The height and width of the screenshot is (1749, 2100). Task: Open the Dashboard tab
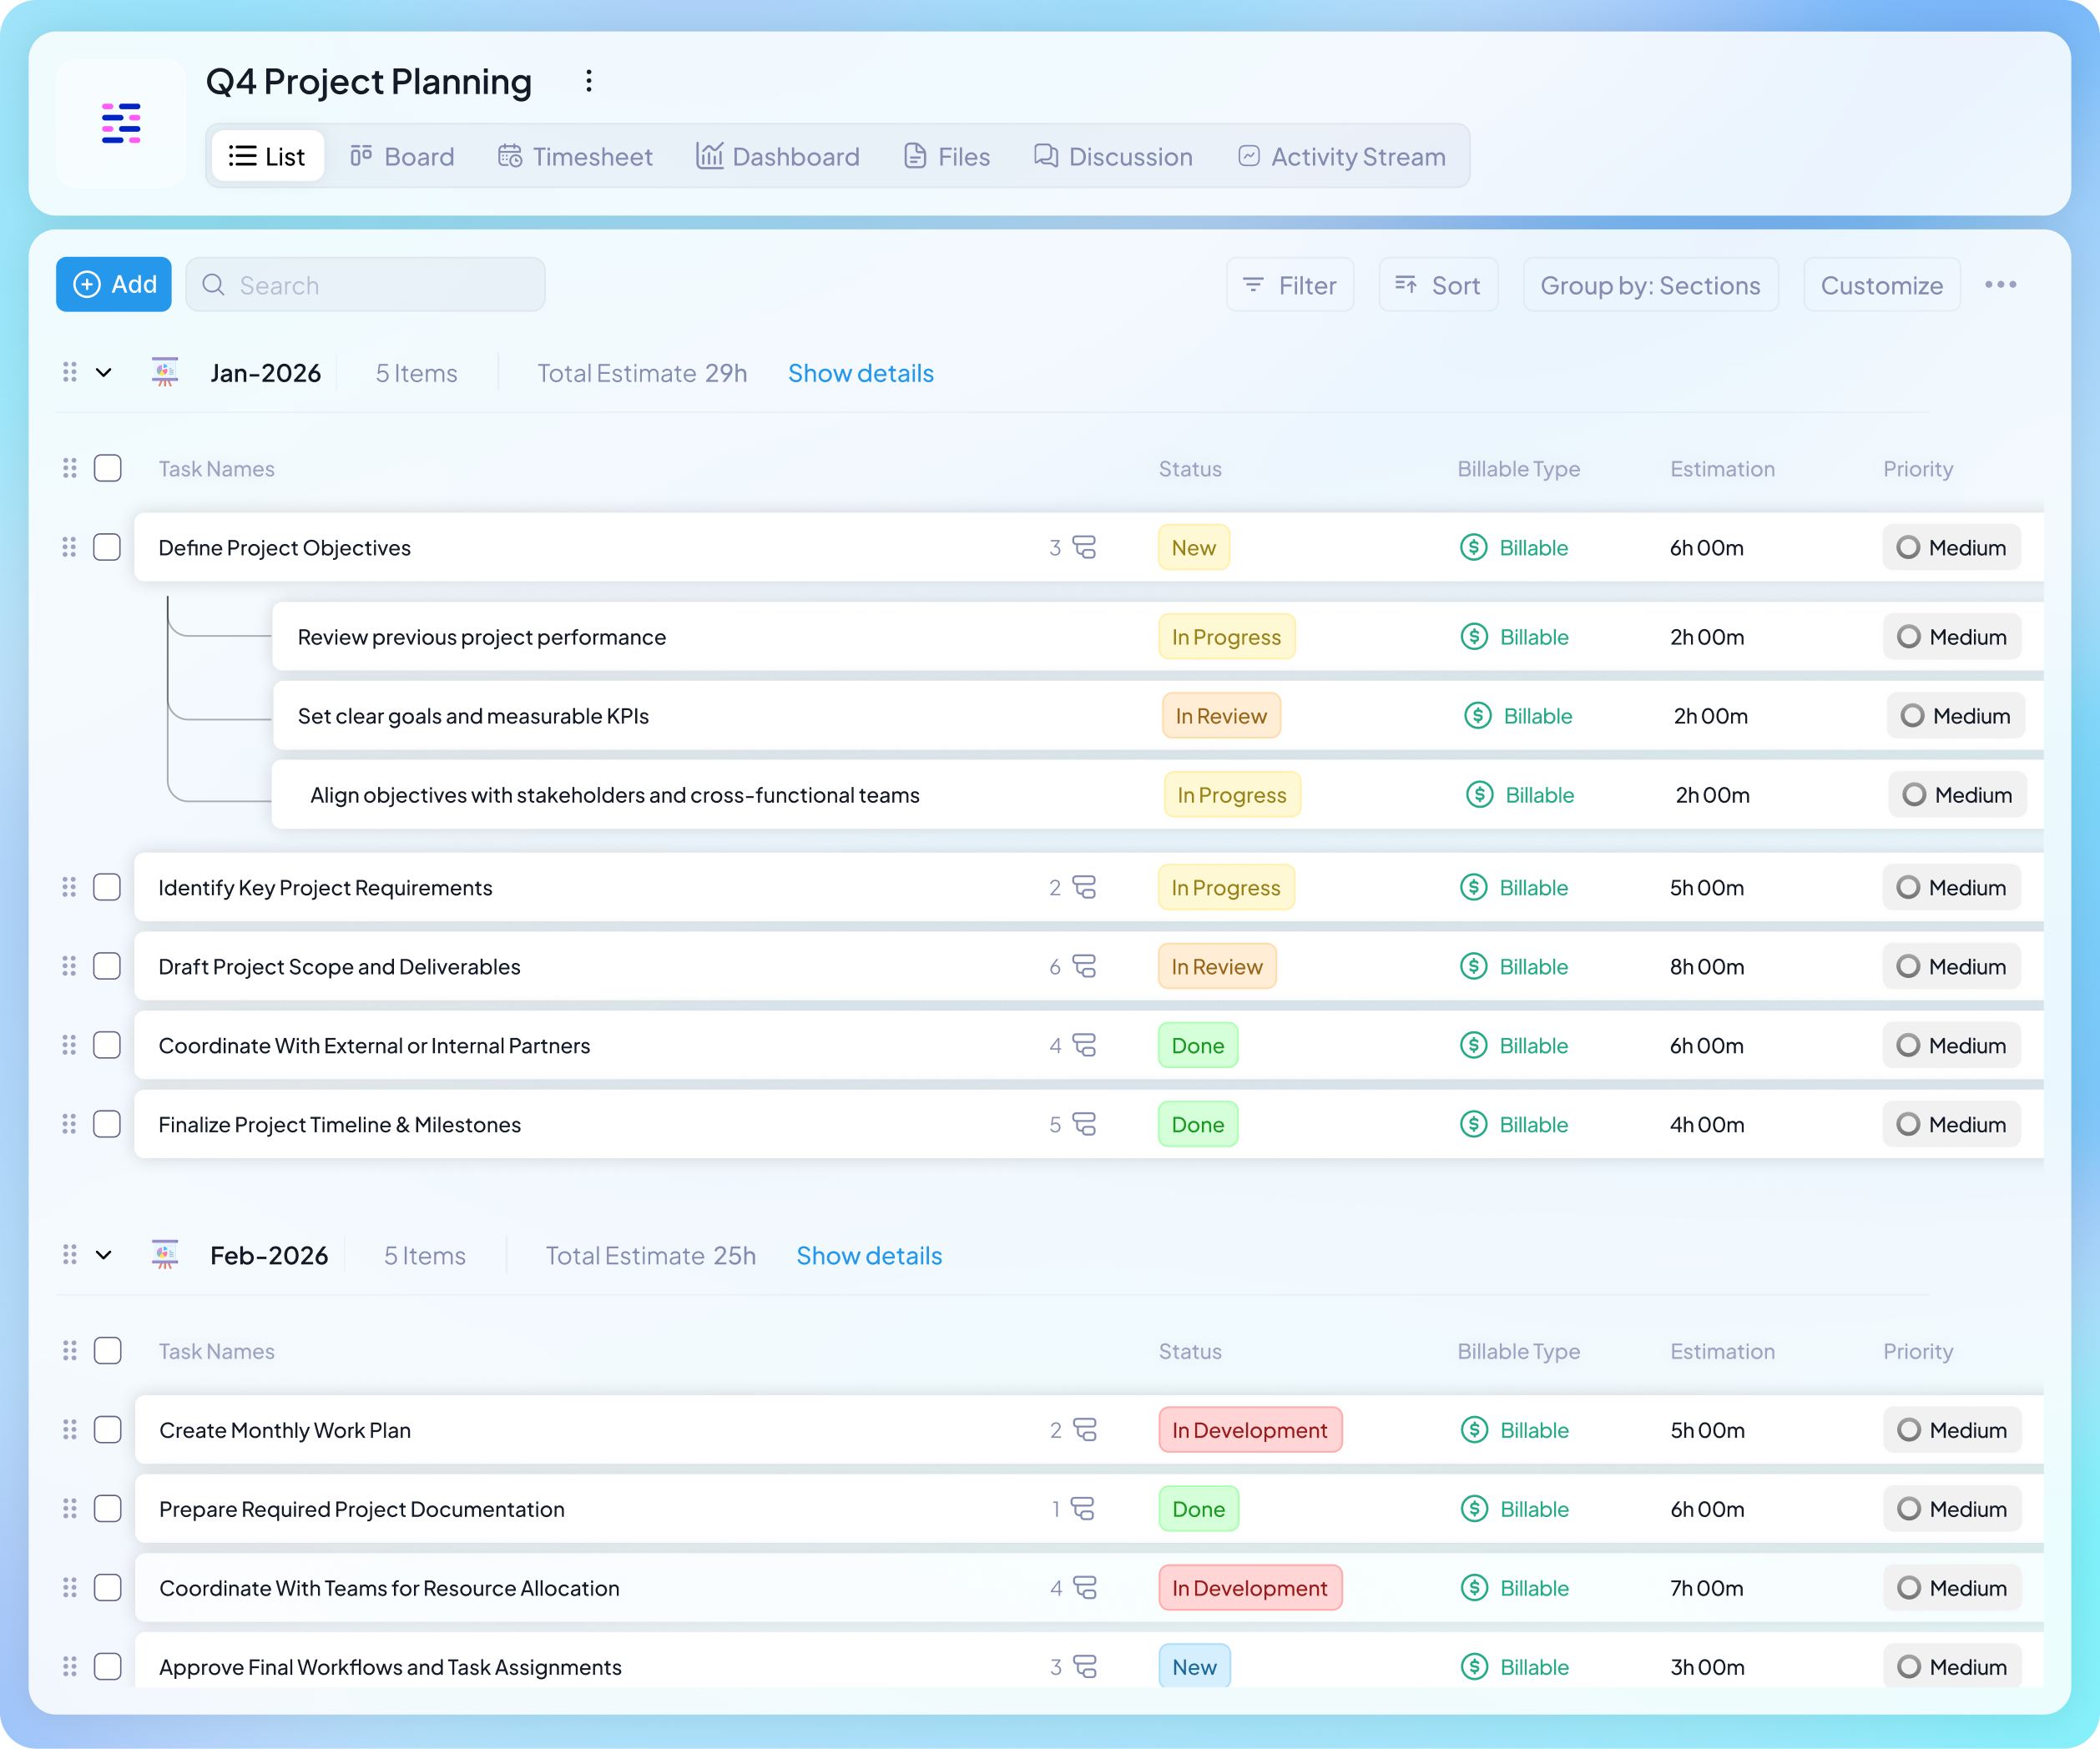tap(778, 156)
